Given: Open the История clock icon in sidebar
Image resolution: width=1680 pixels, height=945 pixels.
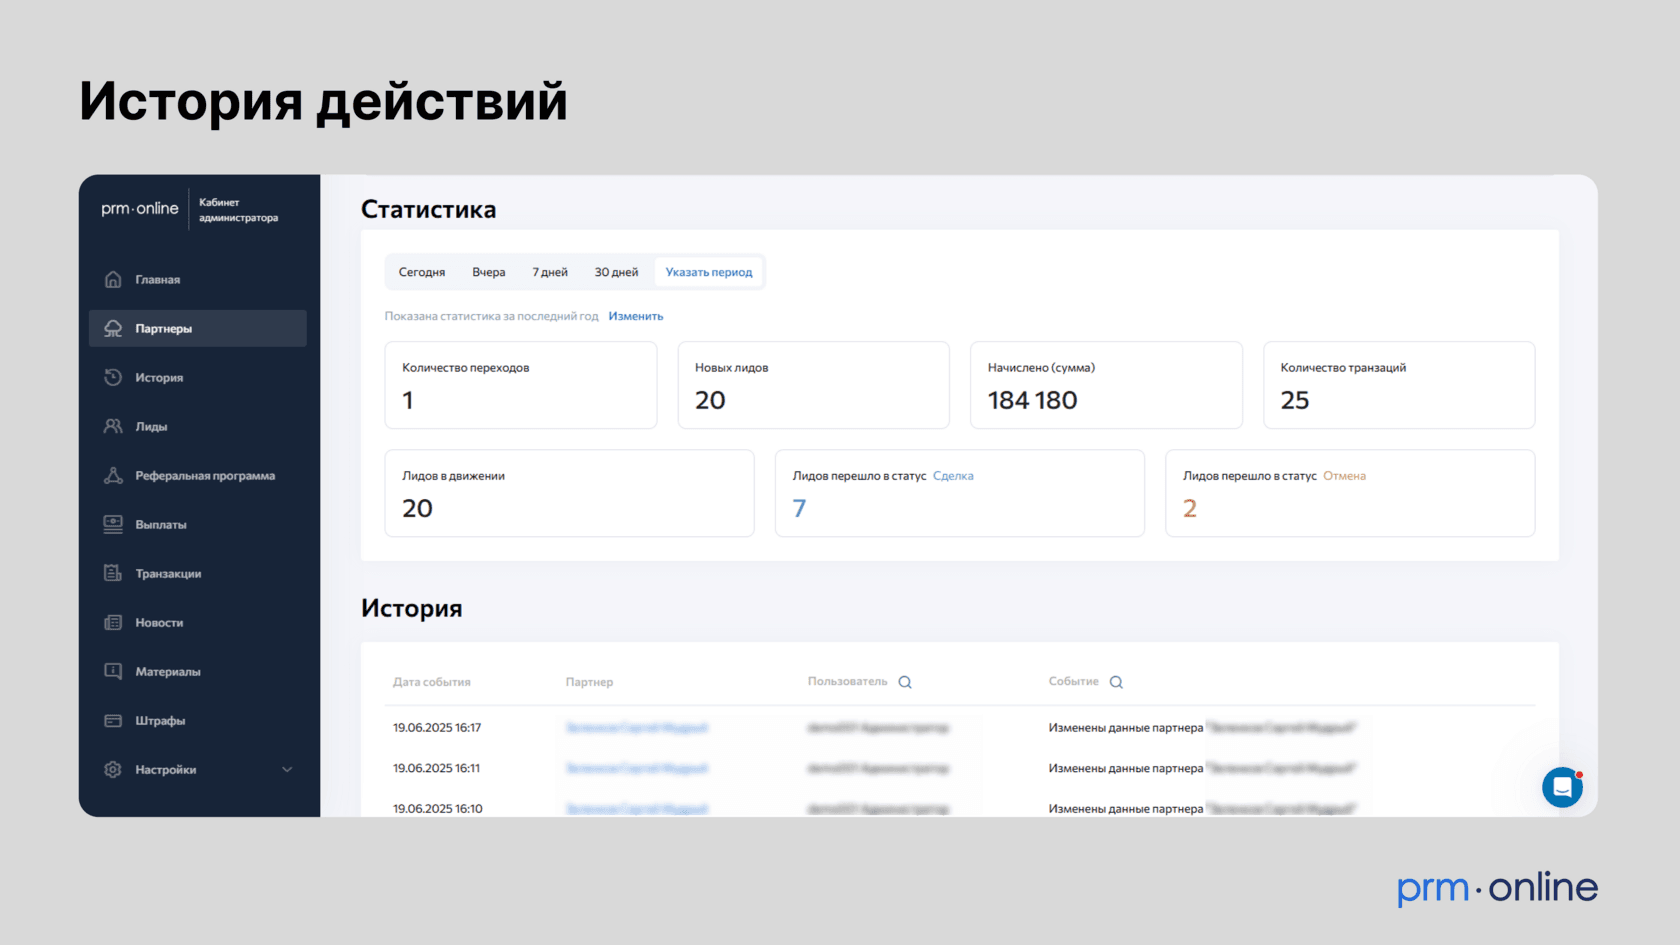Looking at the screenshot, I should click(x=113, y=377).
